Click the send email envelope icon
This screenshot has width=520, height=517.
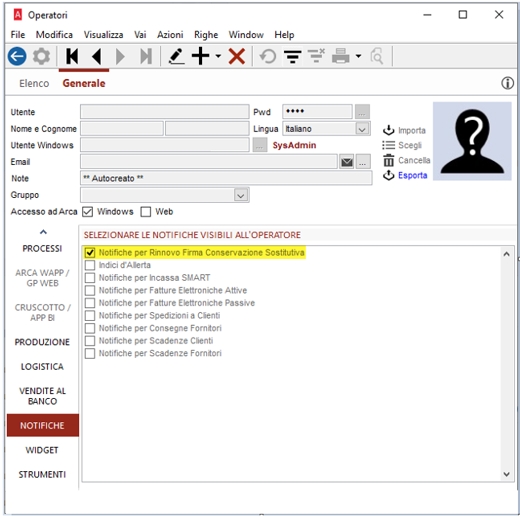pyautogui.click(x=347, y=162)
